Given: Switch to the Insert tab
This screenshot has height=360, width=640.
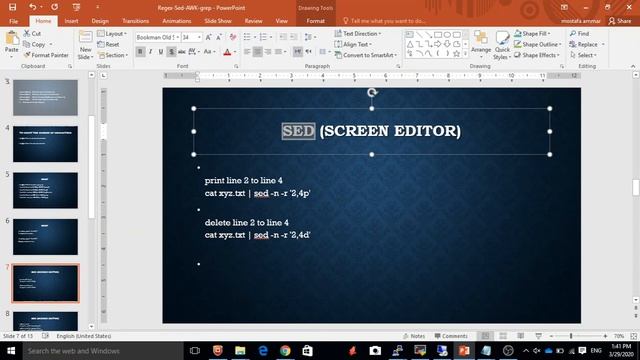Looking at the screenshot, I should click(71, 21).
